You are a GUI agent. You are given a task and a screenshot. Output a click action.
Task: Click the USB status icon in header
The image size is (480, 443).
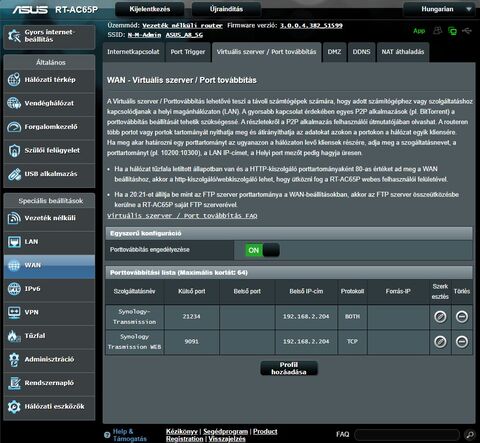pos(467,31)
